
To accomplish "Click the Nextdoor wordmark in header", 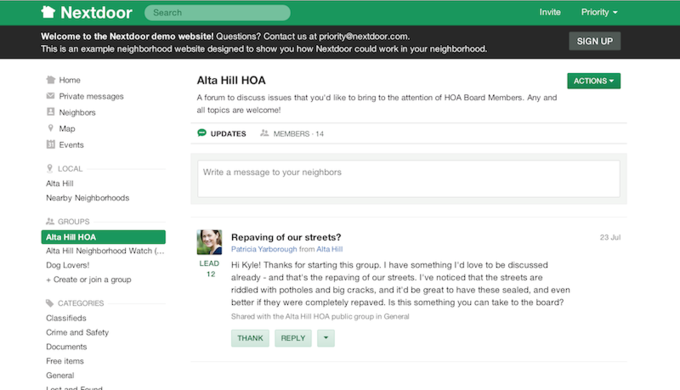I will (96, 13).
